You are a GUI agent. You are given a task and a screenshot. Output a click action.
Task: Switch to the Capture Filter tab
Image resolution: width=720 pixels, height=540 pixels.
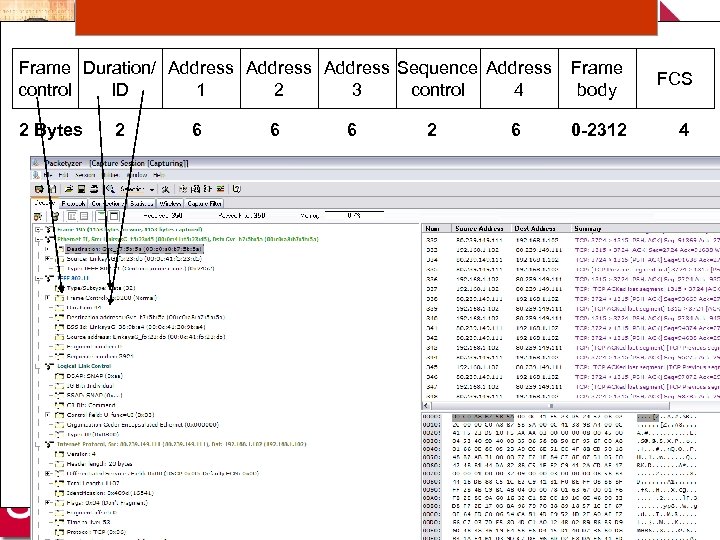coord(204,203)
